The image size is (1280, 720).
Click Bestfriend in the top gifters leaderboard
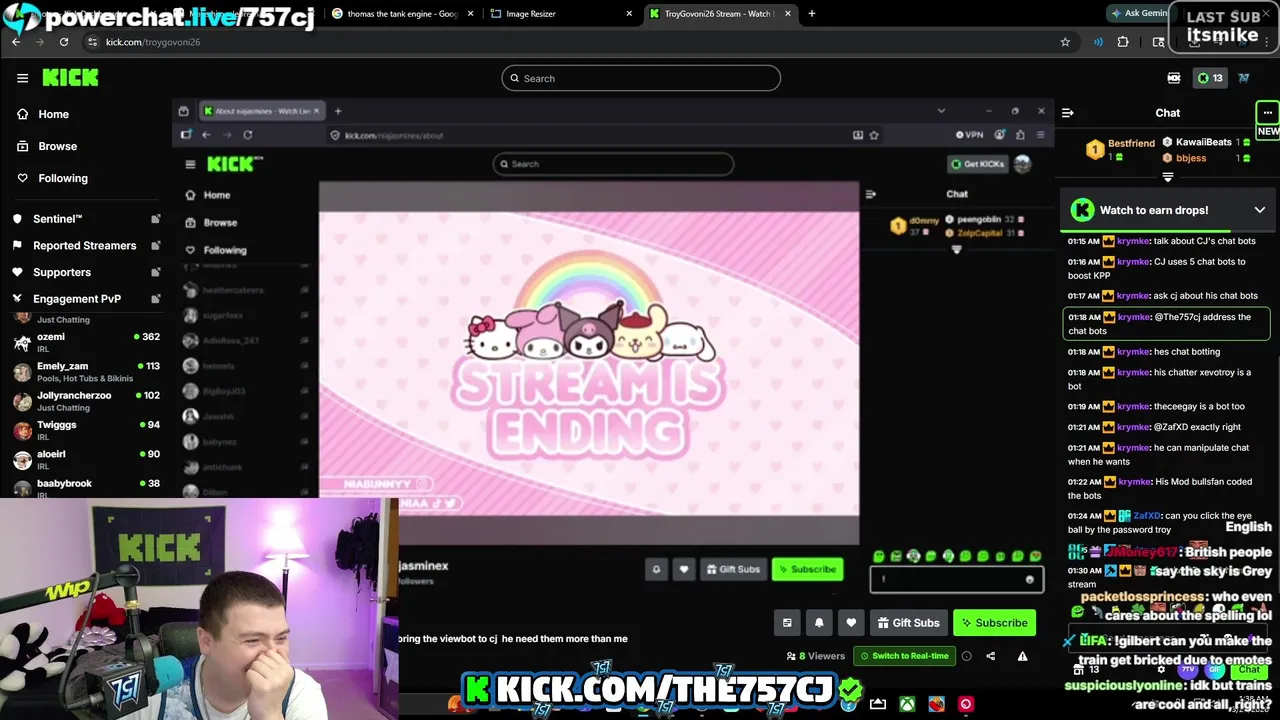(x=1131, y=144)
